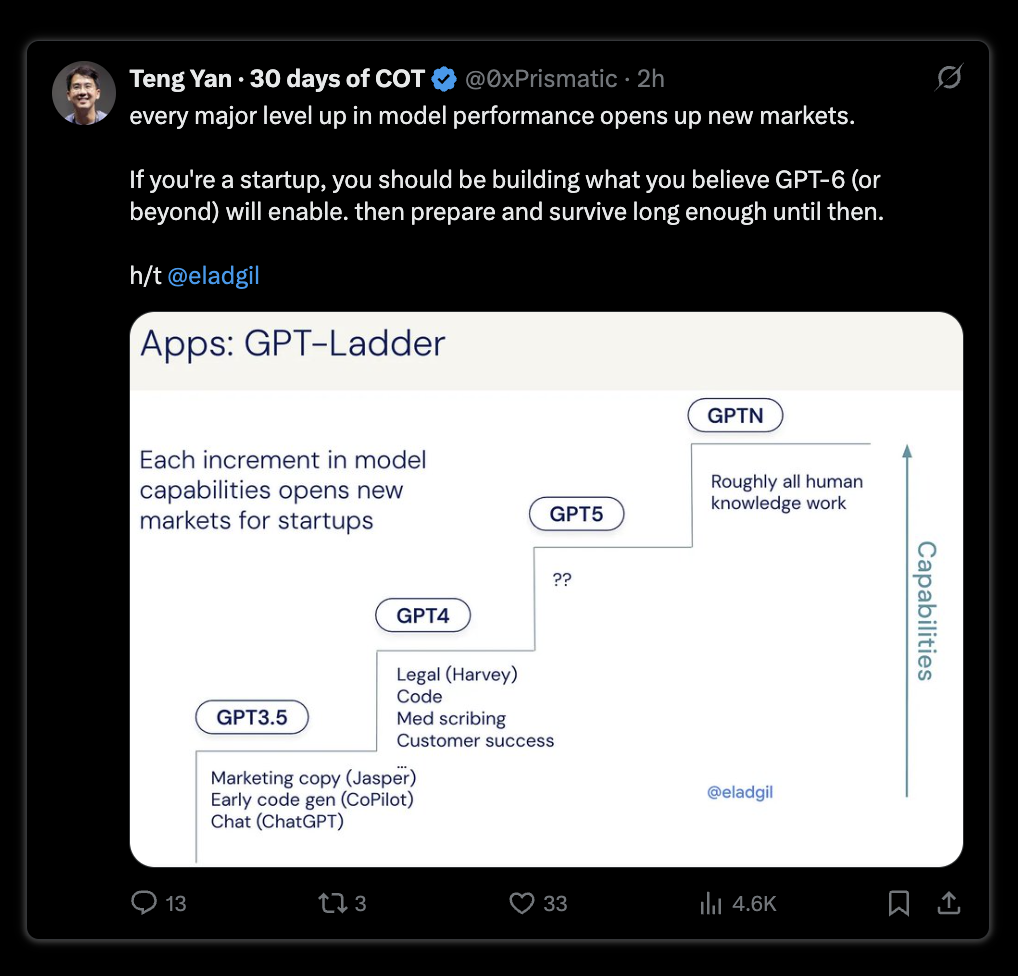Like the tweet with heart icon
Screen dimensions: 1018x976
[x=521, y=903]
